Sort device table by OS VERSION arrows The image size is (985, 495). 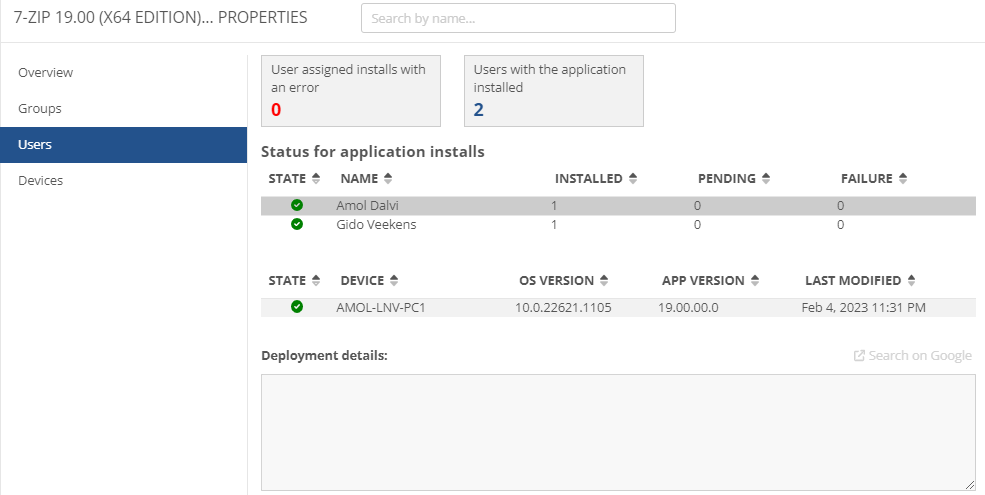click(604, 280)
